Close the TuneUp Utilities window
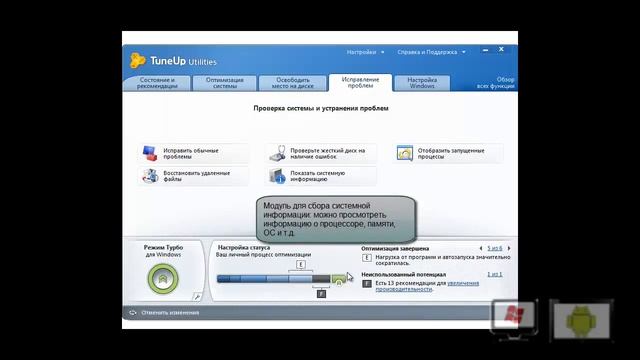The image size is (640, 360). (501, 49)
